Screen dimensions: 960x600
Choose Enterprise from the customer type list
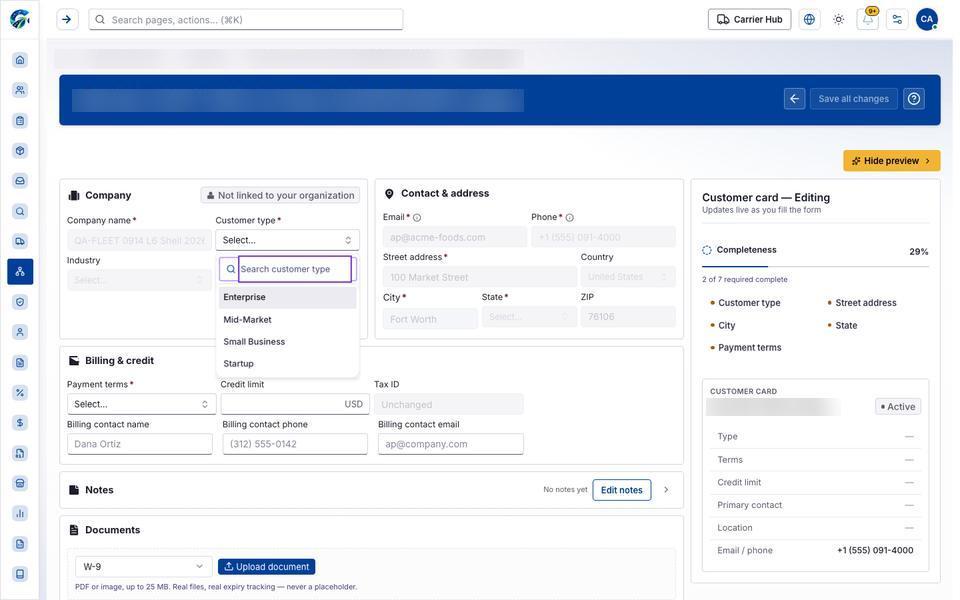(287, 297)
